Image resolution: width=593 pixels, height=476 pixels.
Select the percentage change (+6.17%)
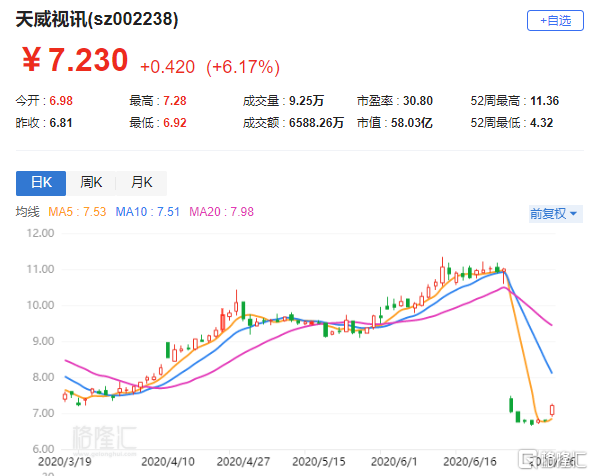[243, 67]
